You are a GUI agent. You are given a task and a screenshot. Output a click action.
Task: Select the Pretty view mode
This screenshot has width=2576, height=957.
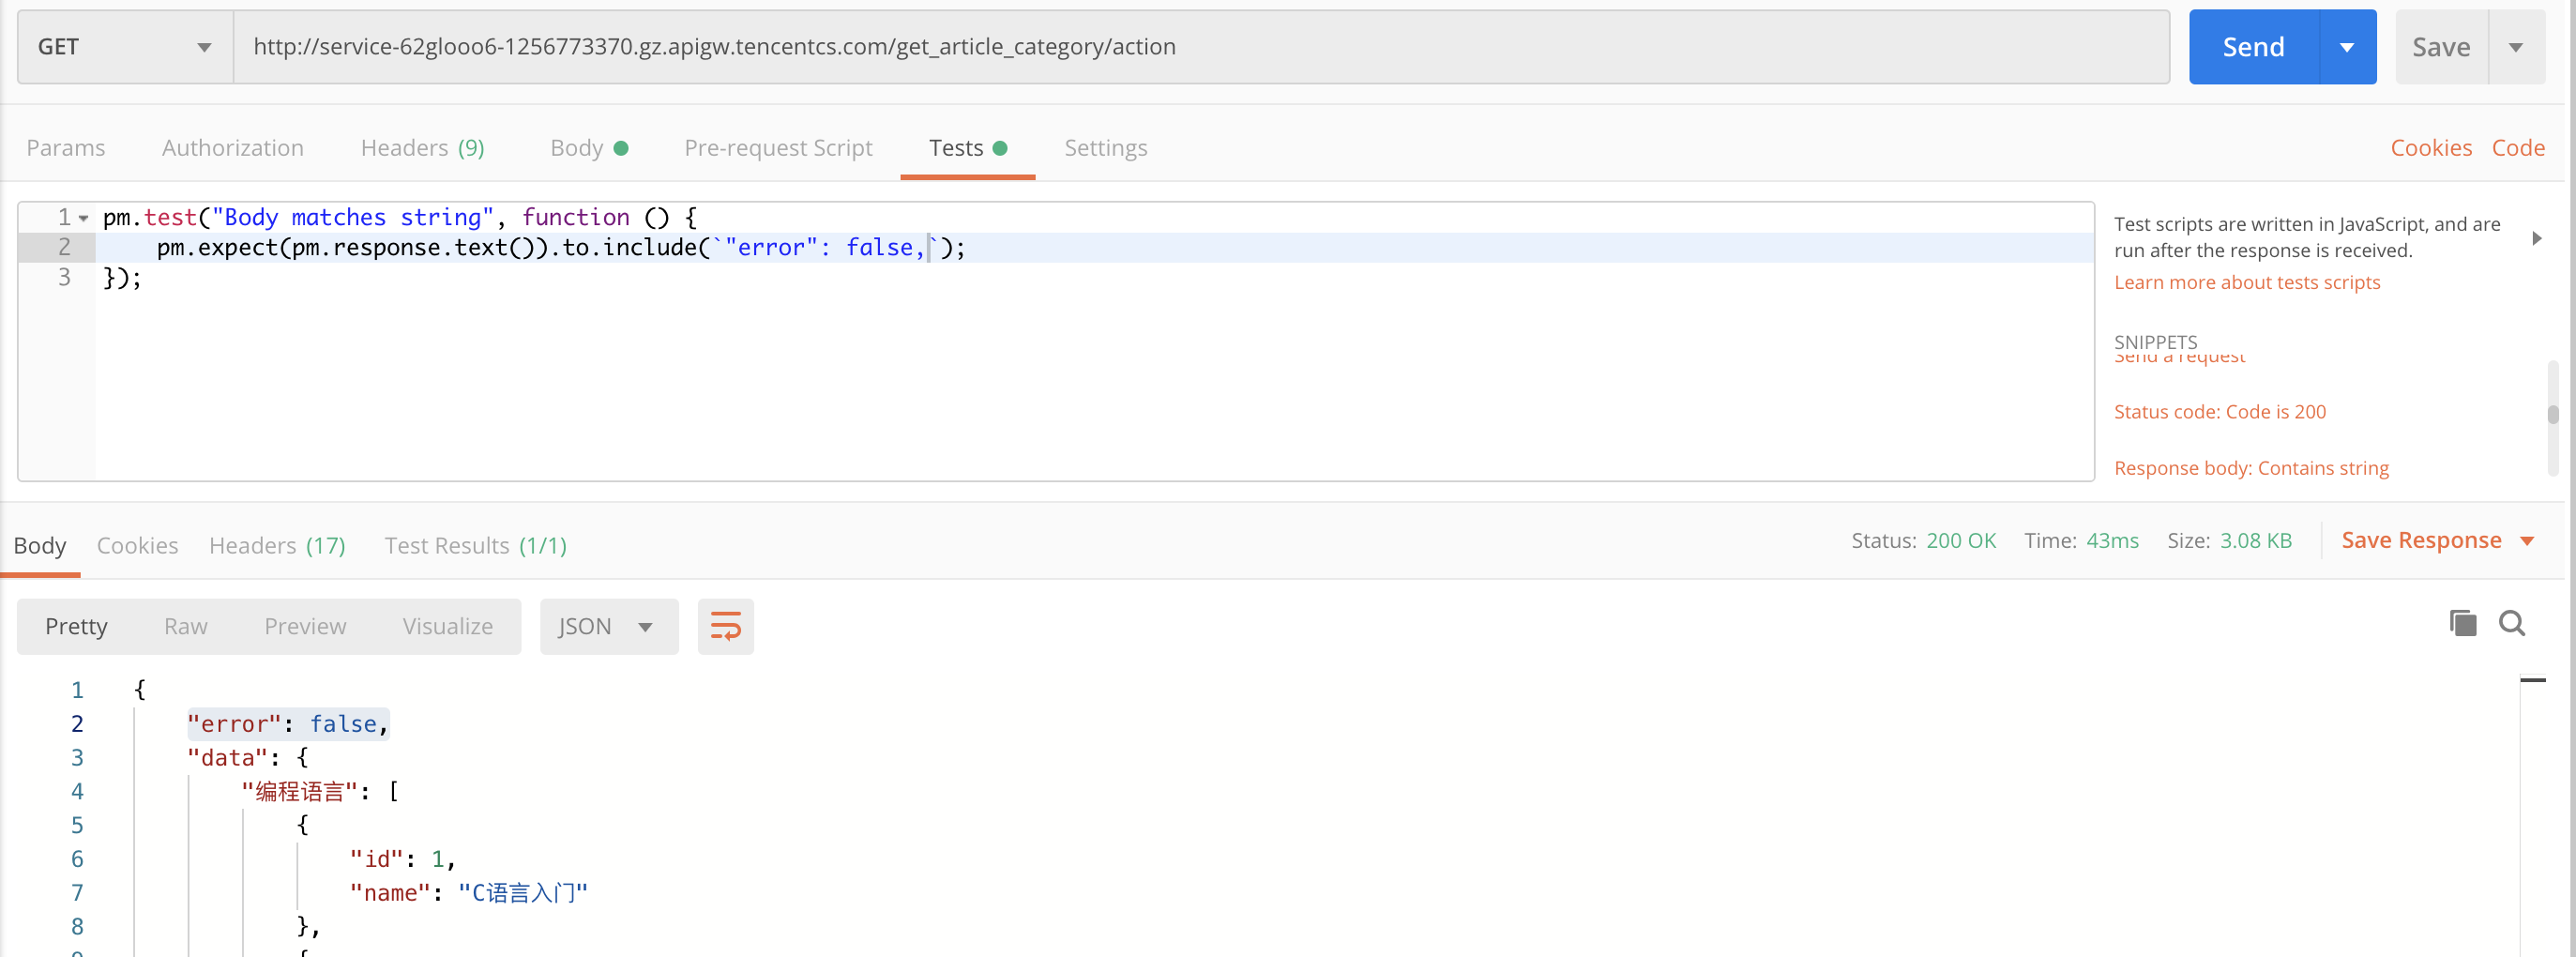pos(76,626)
